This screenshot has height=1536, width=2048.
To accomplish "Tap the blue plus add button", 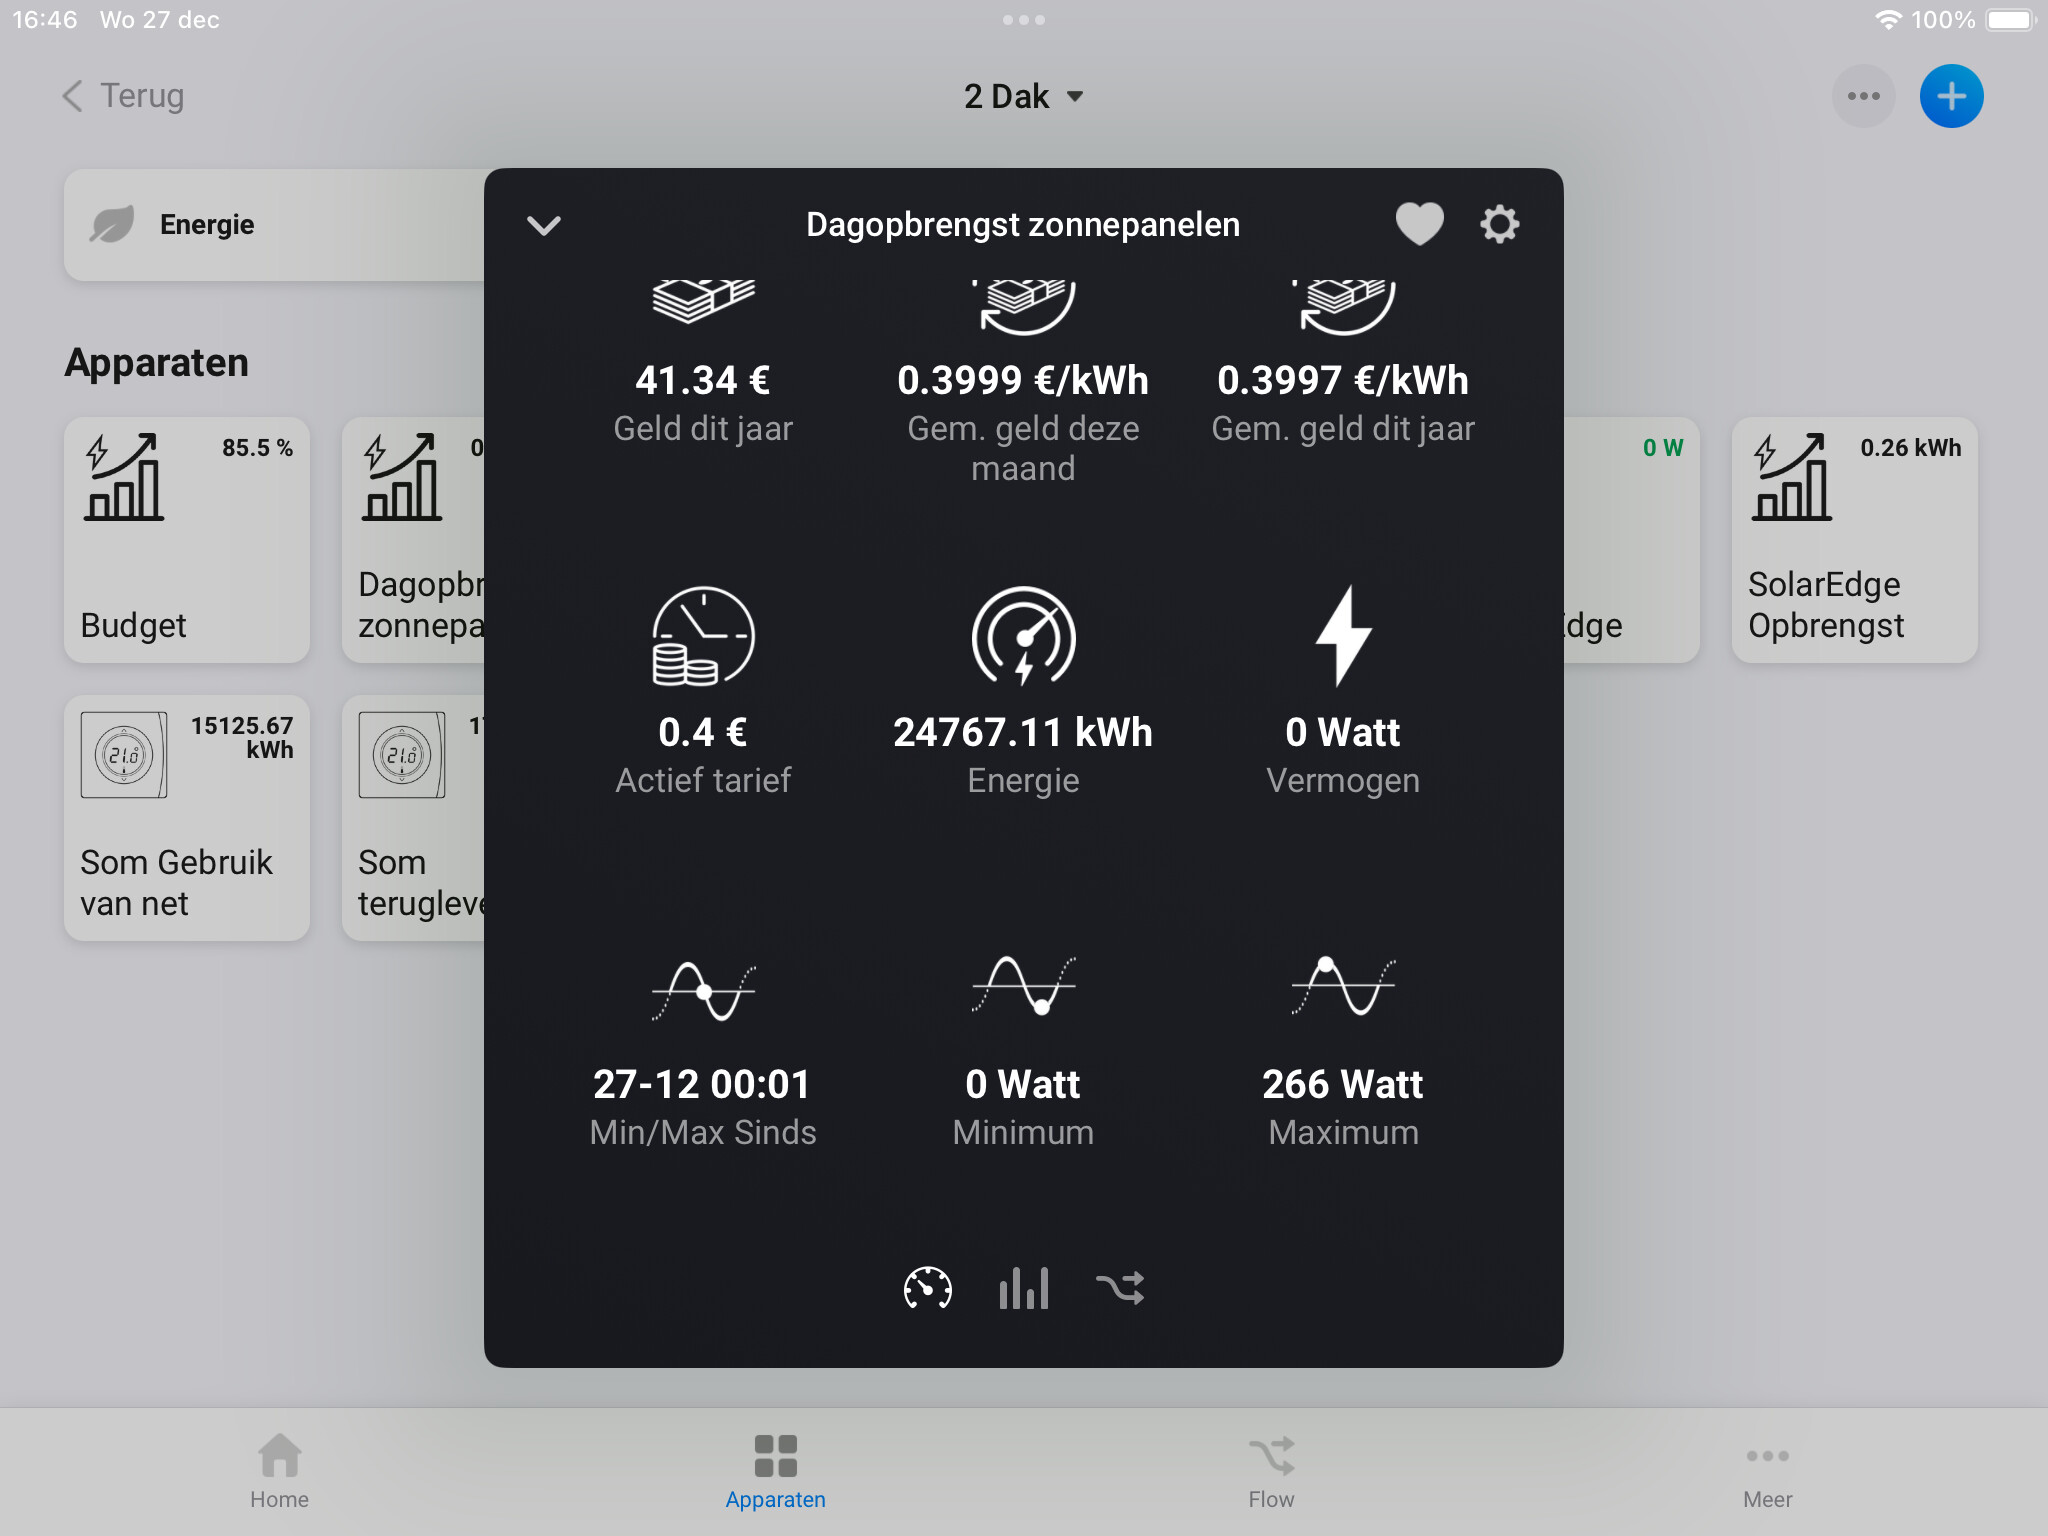I will tap(1951, 96).
